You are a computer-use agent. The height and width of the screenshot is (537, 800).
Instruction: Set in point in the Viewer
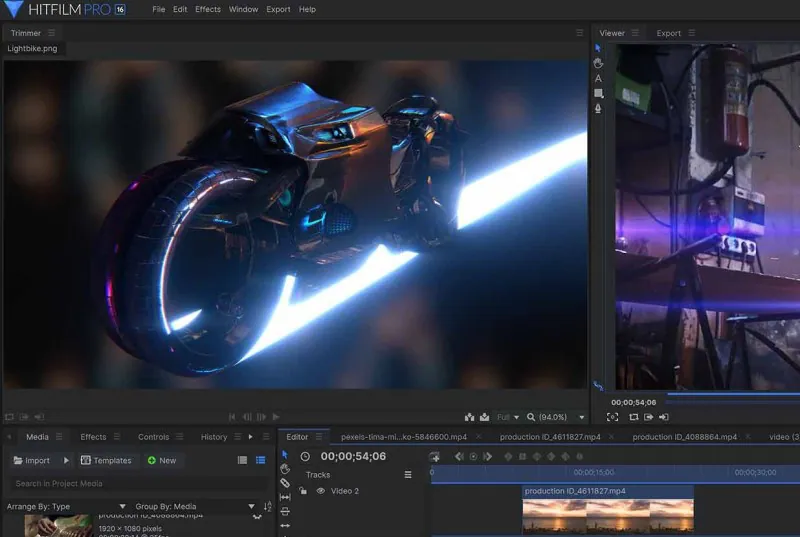click(648, 417)
